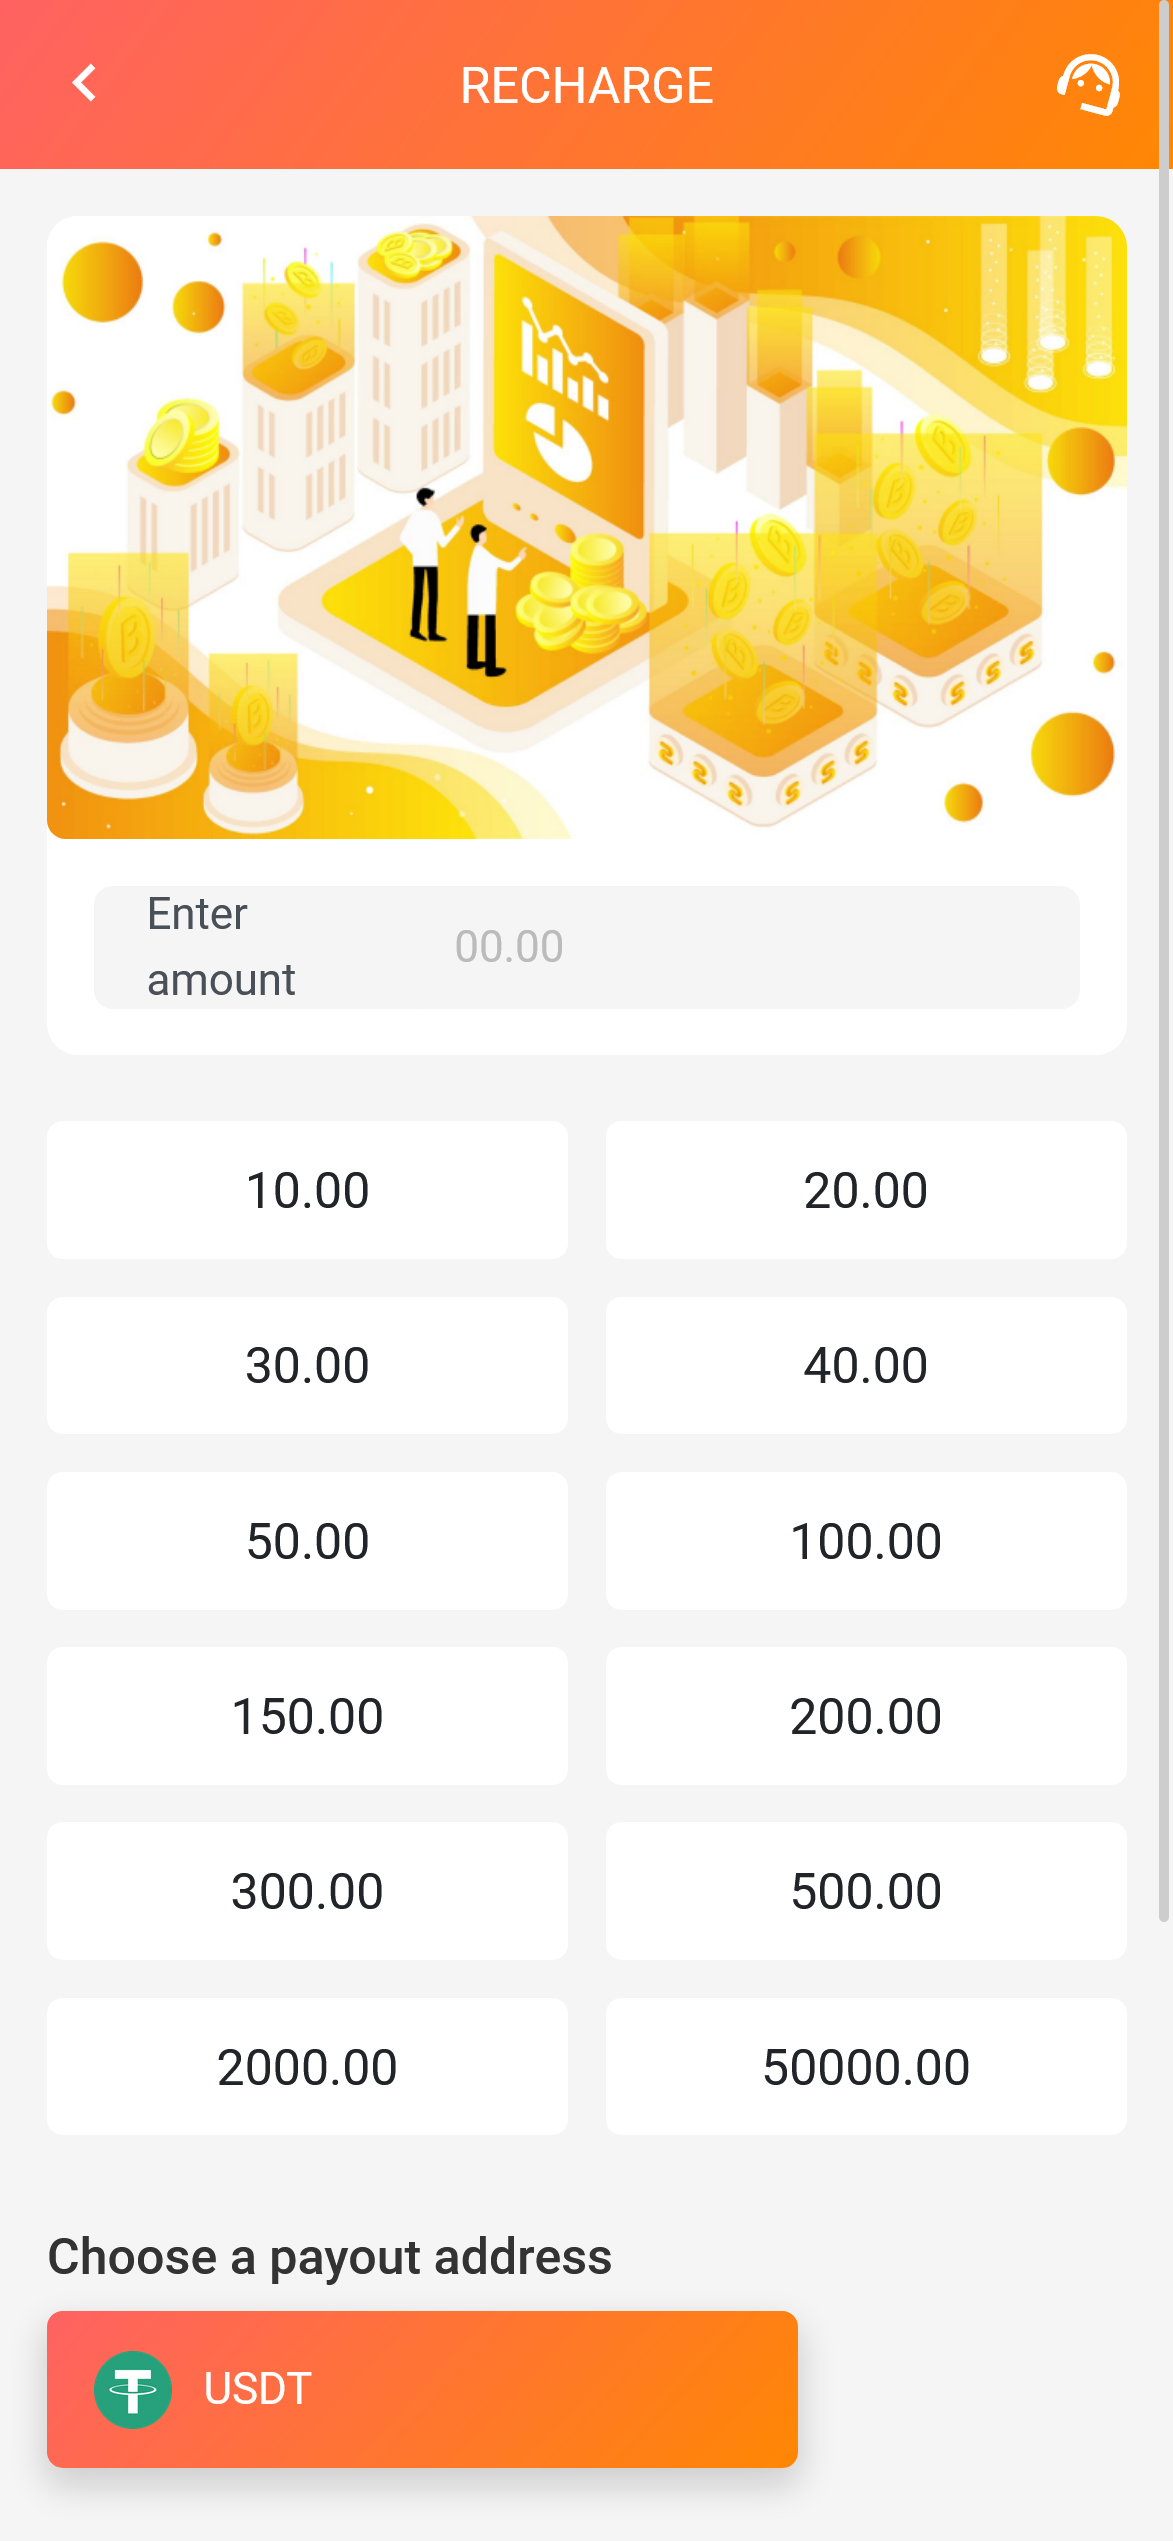Viewport: 1173px width, 2541px height.
Task: Click the RECHARGE page title
Action: 586,85
